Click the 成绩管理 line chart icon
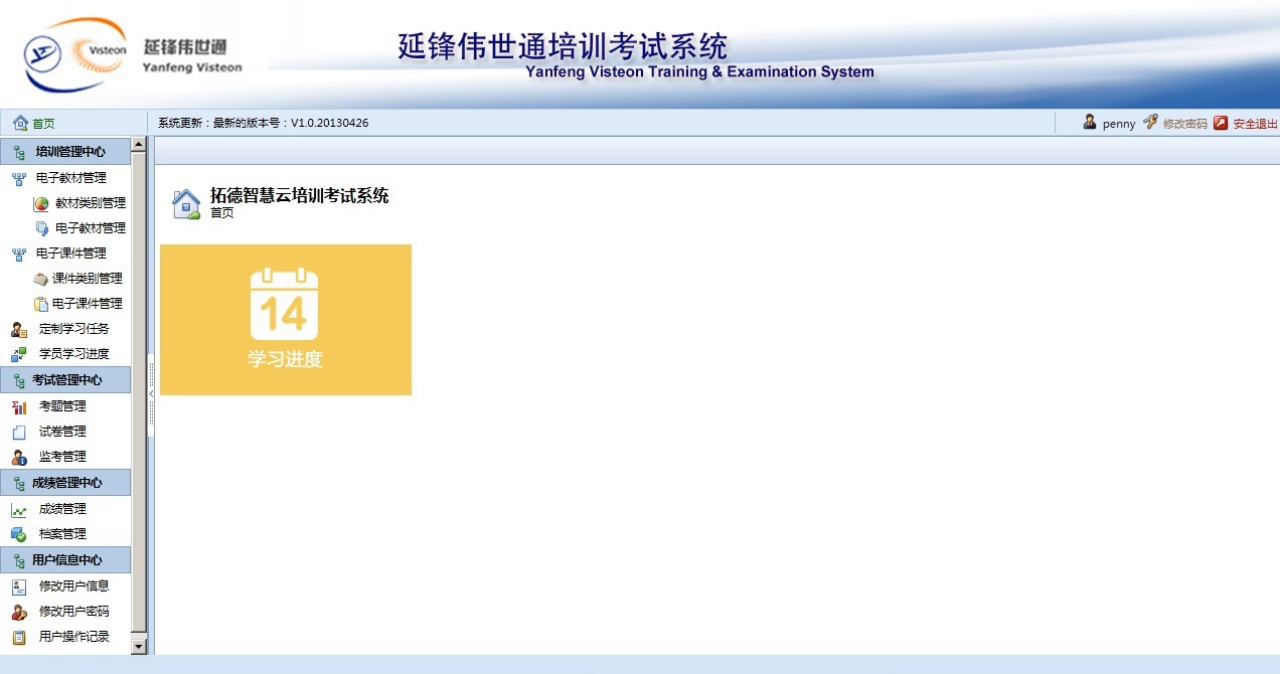The image size is (1280, 674). (x=19, y=510)
